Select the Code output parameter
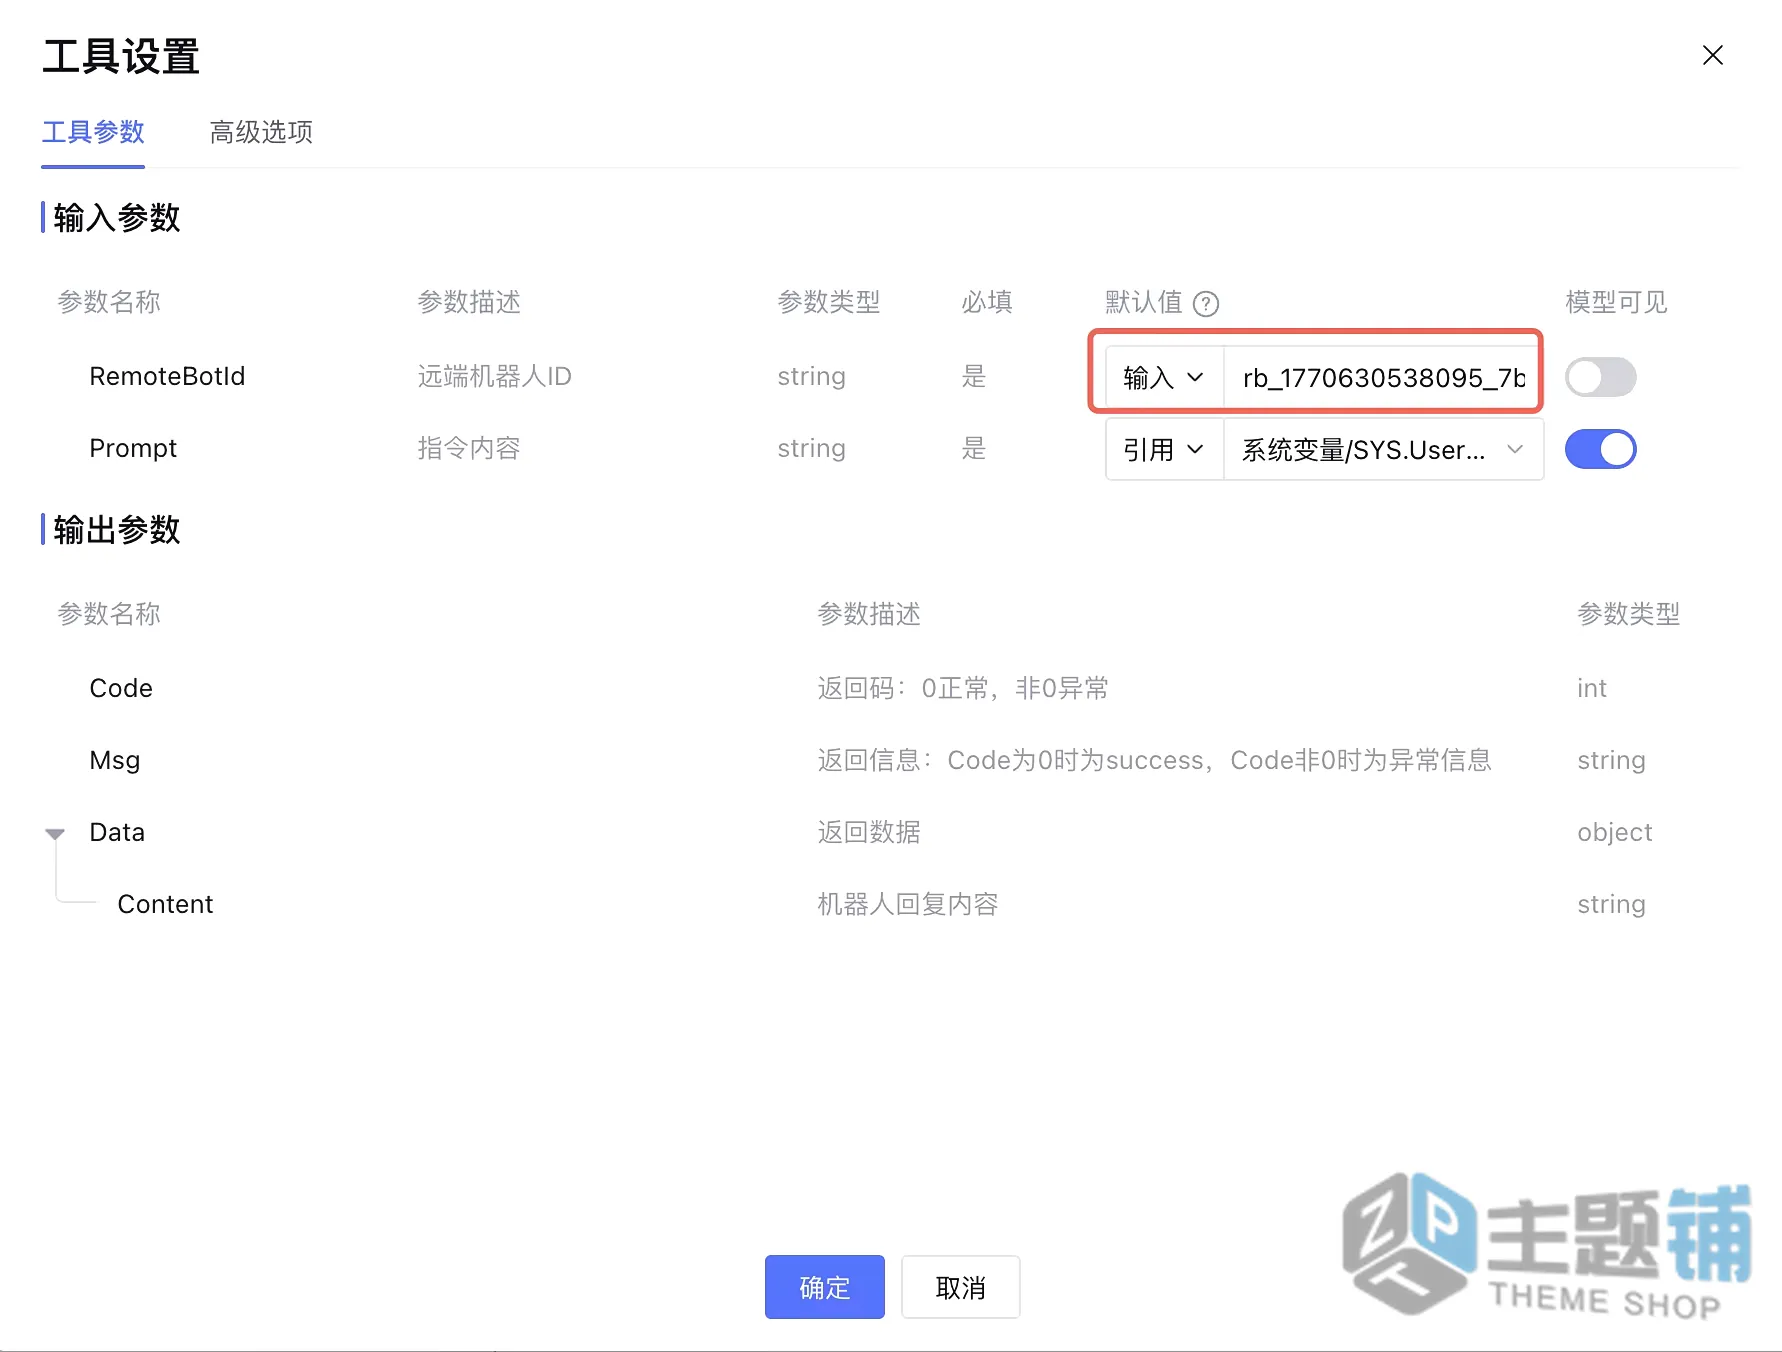Viewport: 1782px width, 1352px height. (x=121, y=688)
